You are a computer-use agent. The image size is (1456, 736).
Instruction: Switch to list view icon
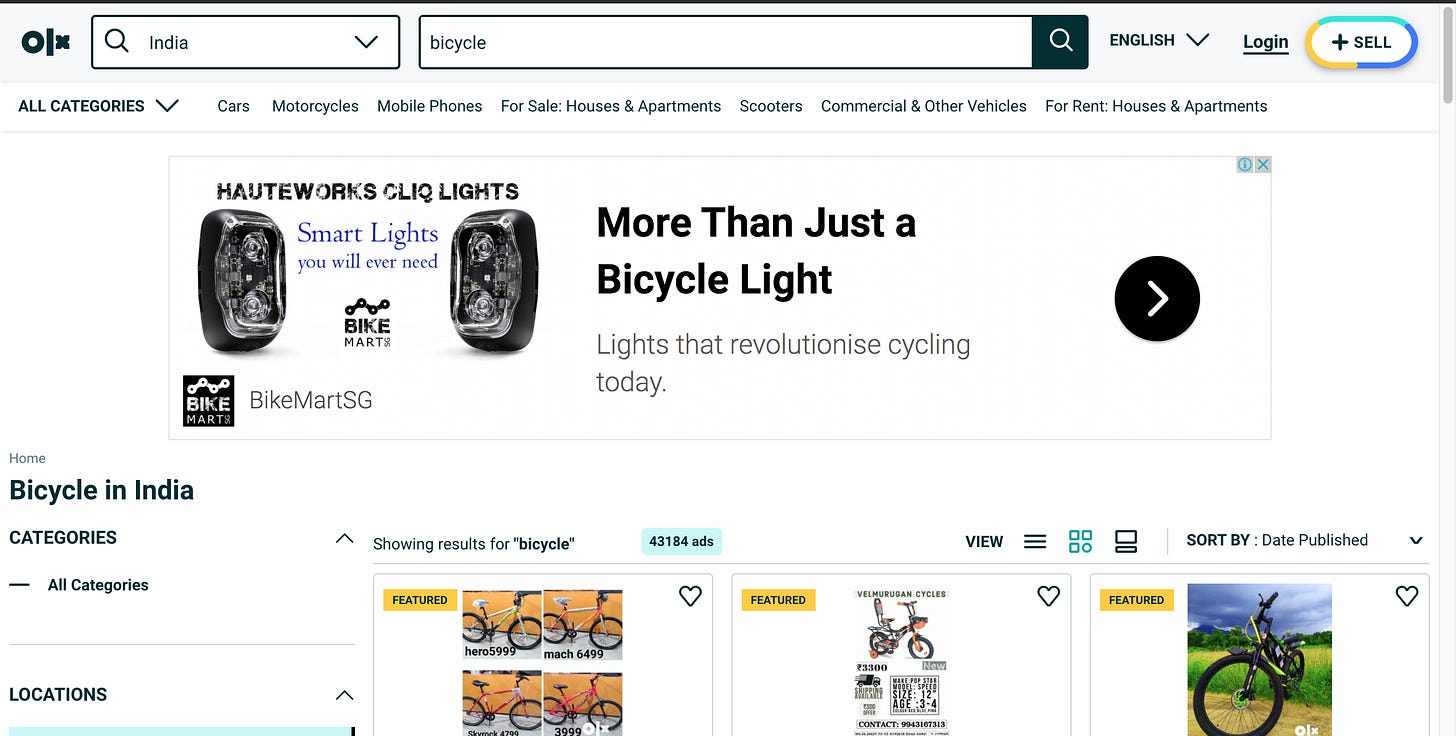(x=1035, y=541)
